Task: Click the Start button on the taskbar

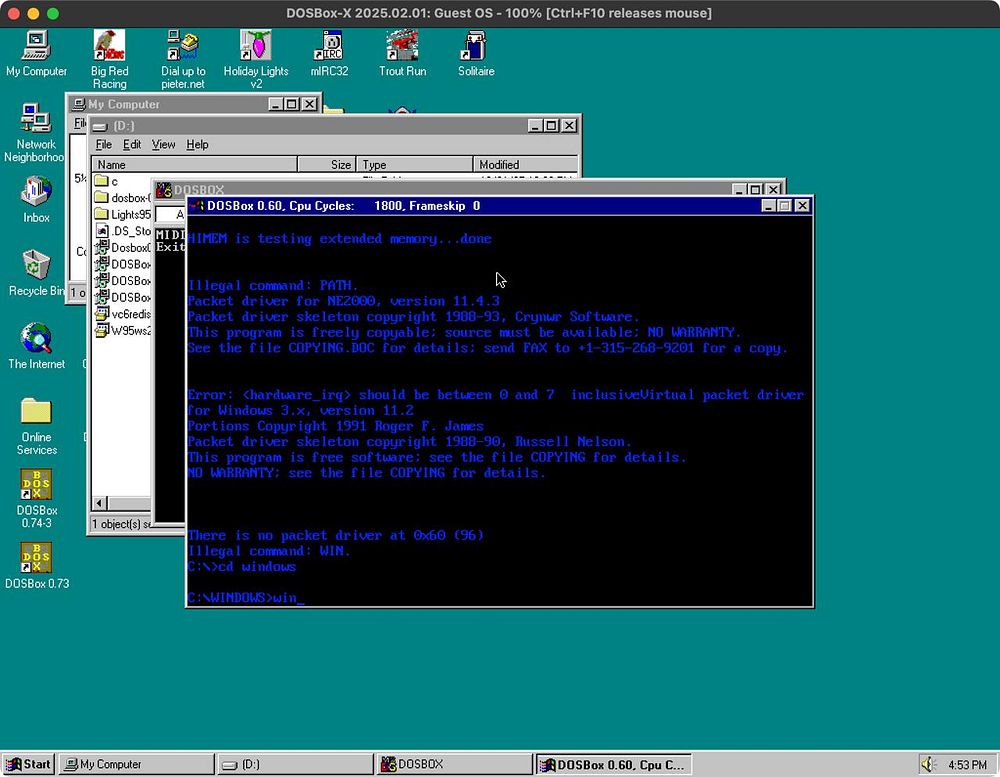Action: [29, 764]
